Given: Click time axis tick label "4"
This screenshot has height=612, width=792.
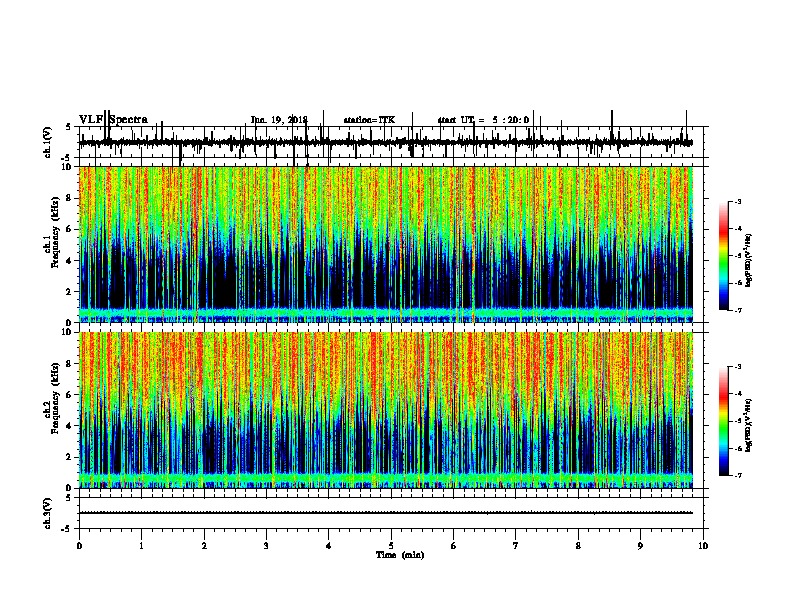Looking at the screenshot, I should tap(329, 546).
